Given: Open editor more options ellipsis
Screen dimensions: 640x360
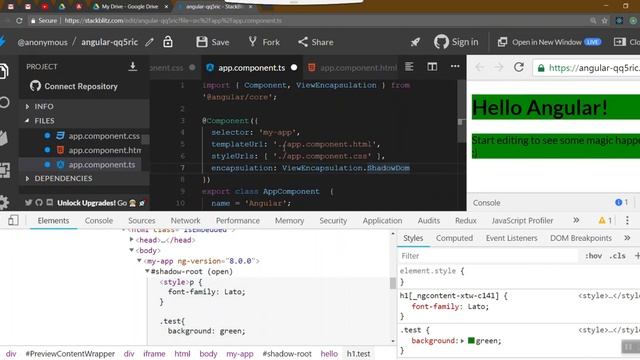Looking at the screenshot, I should coord(455,66).
